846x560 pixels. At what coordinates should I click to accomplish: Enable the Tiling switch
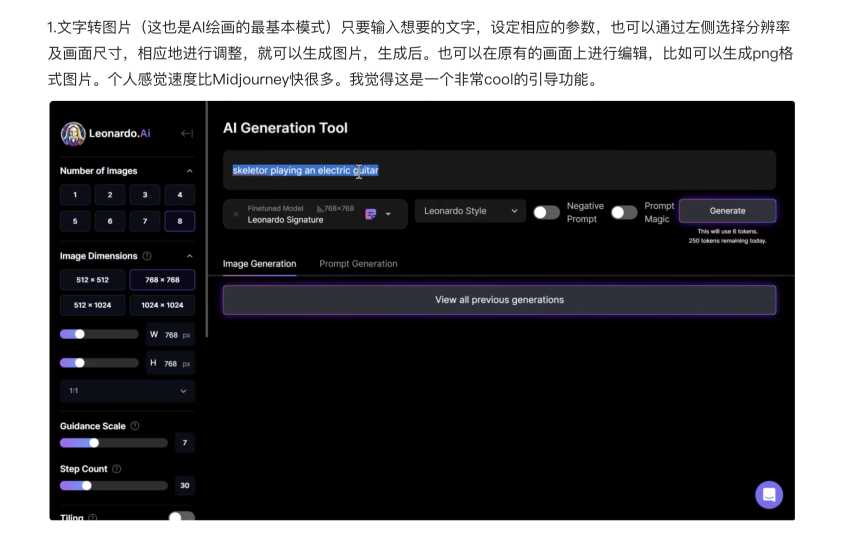[182, 516]
